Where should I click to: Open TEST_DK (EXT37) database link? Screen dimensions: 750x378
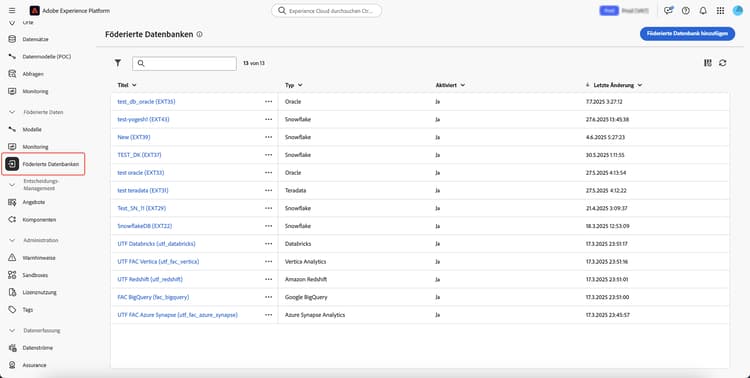(x=139, y=155)
